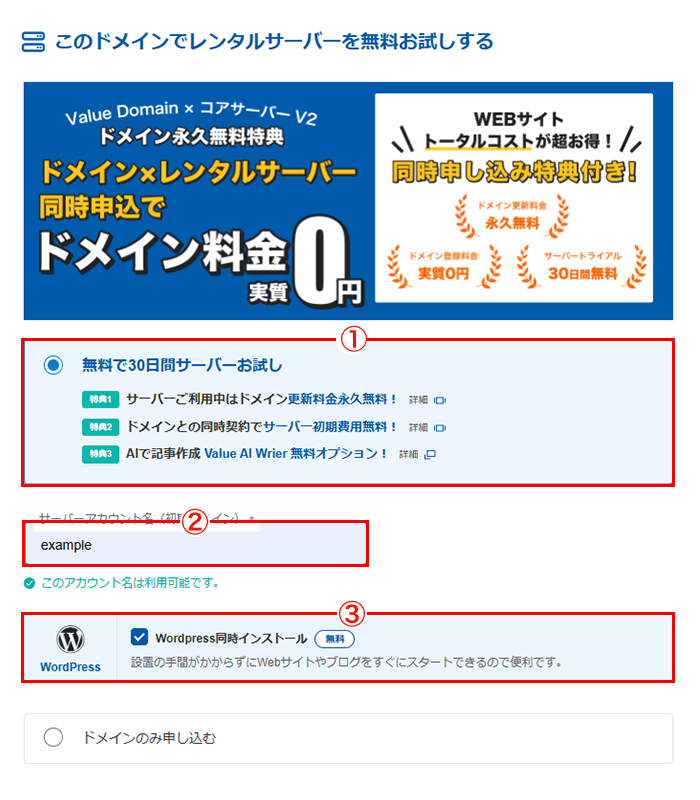Open the external-link icon for 特典2 details

pos(440,428)
